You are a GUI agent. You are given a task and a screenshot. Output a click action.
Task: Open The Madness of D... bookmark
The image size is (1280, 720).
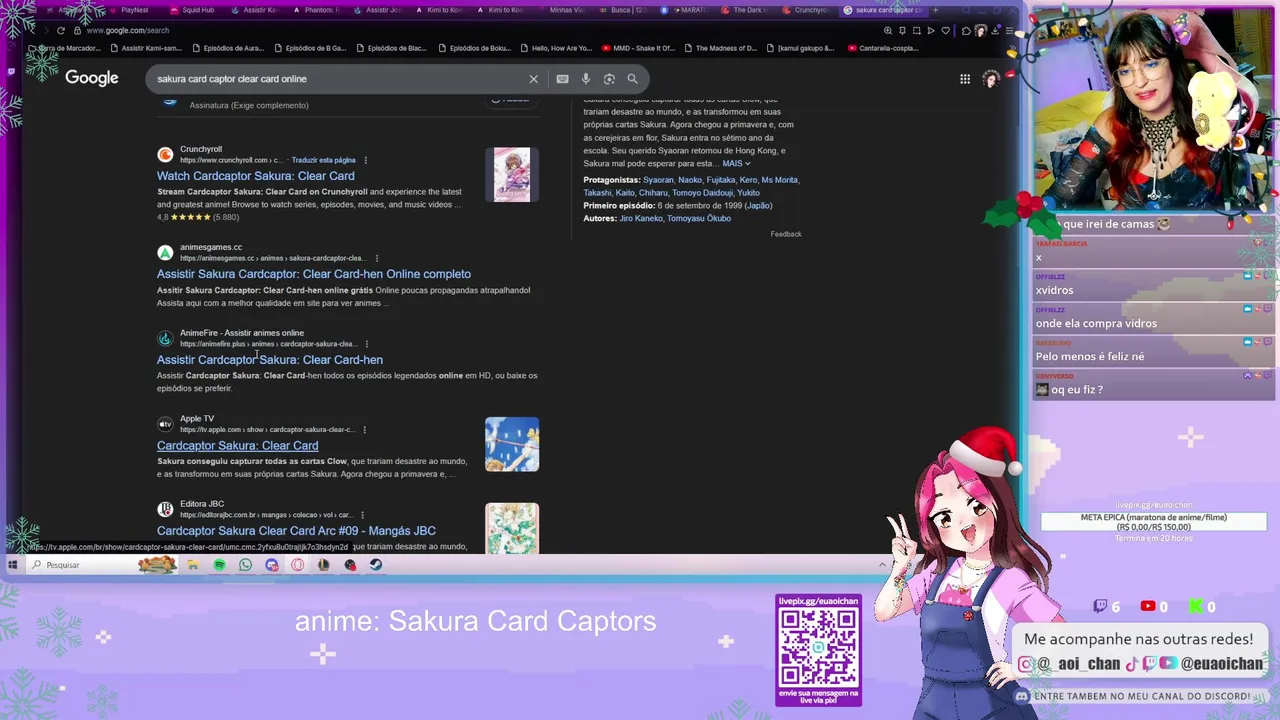coord(720,48)
